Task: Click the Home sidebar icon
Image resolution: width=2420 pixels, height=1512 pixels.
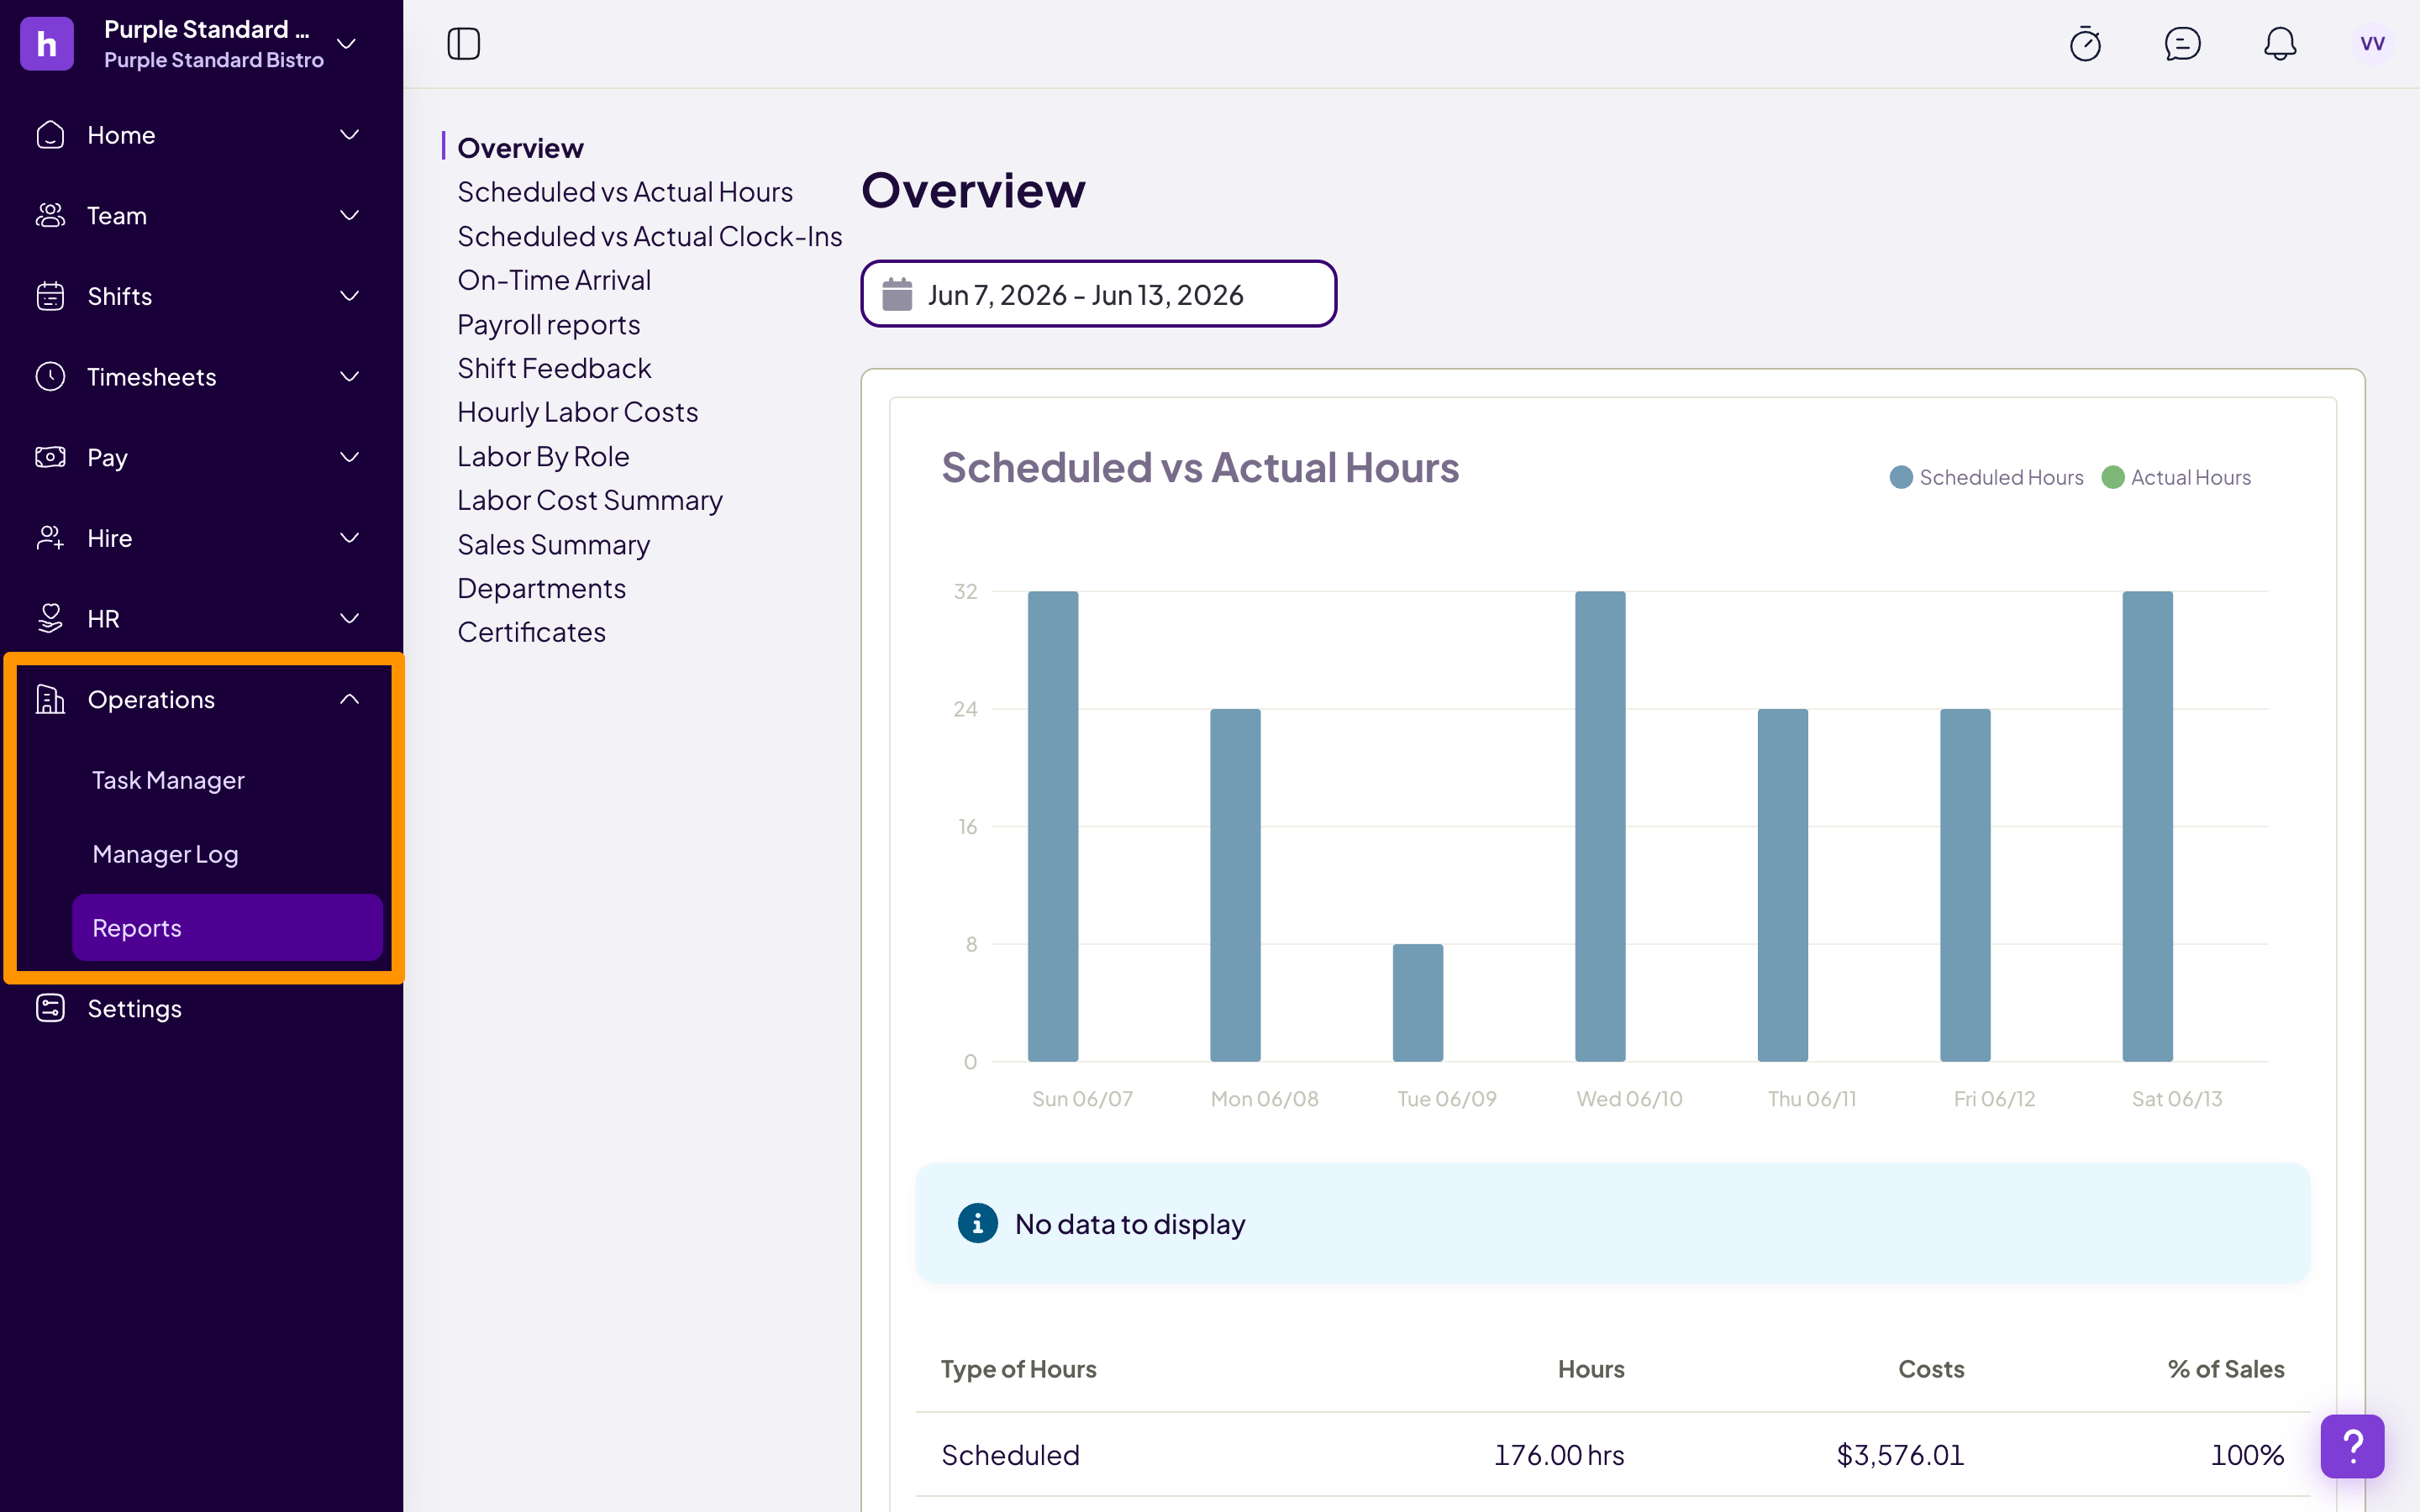Action: click(x=50, y=135)
